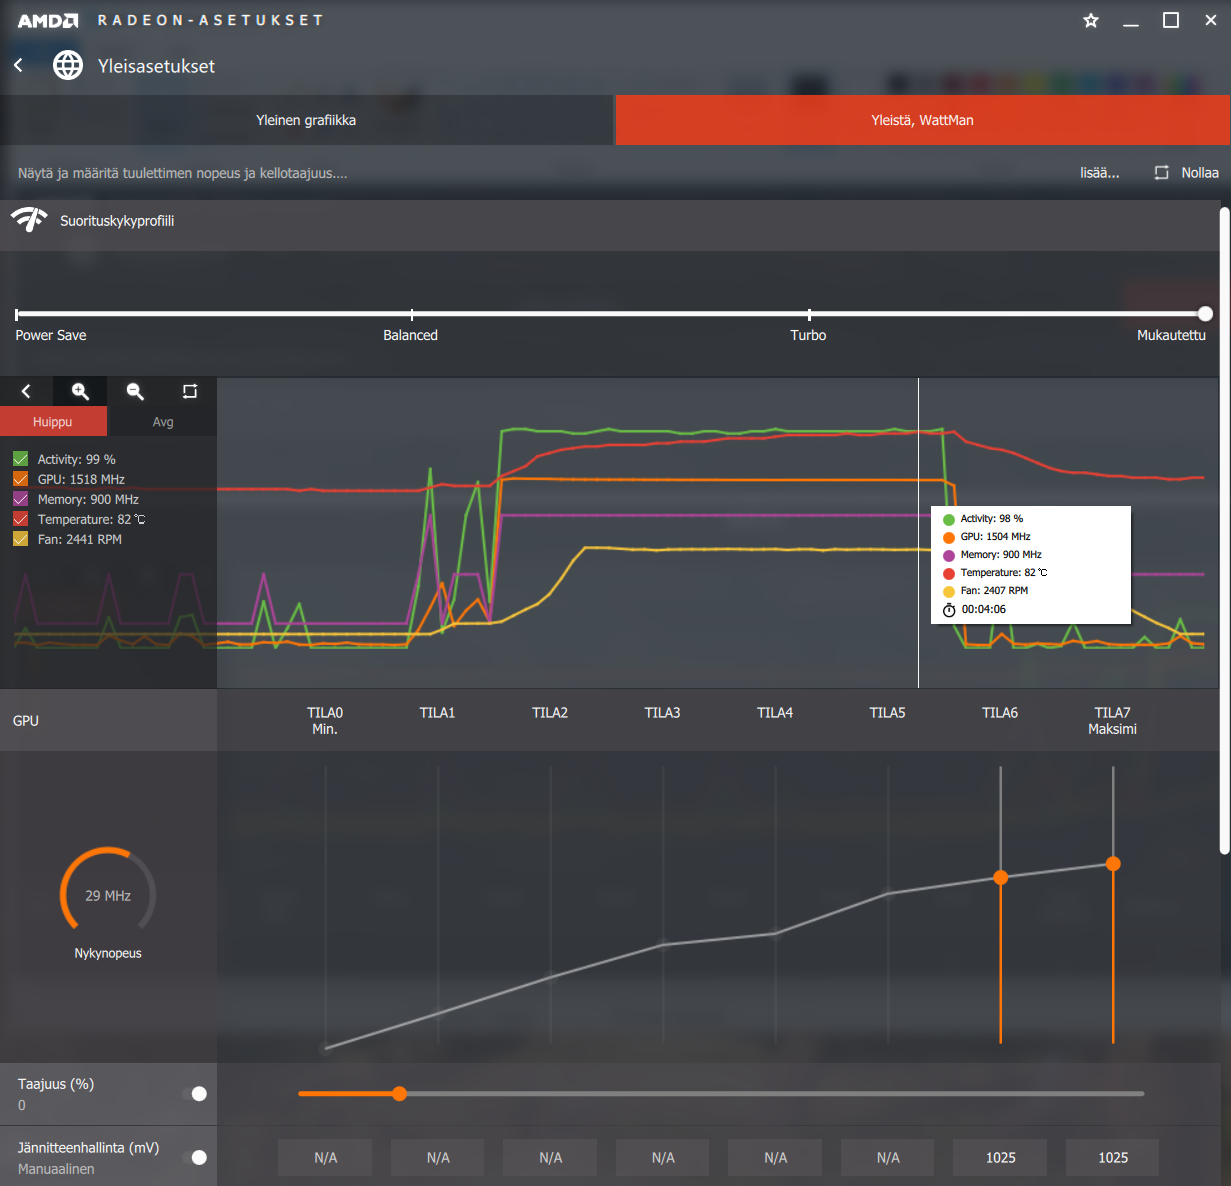This screenshot has width=1231, height=1186.
Task: Click the TILA3 N/A voltage field
Action: [663, 1157]
